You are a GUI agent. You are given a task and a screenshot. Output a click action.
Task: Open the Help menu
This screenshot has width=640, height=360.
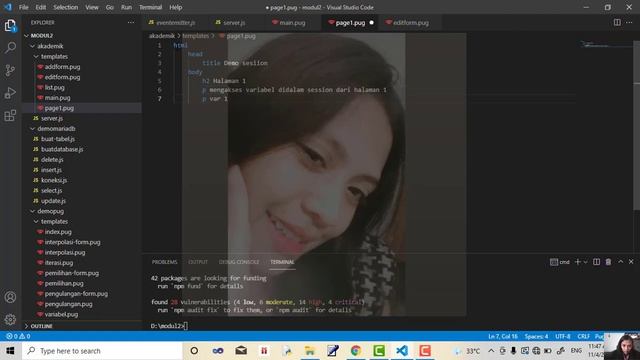pyautogui.click(x=176, y=7)
